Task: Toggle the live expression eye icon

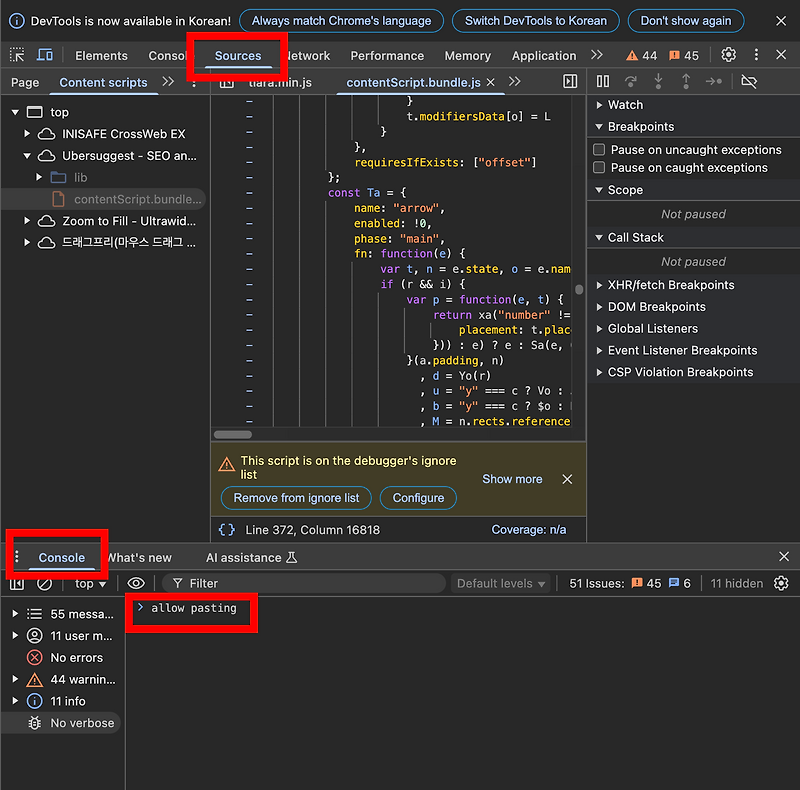Action: coord(136,583)
